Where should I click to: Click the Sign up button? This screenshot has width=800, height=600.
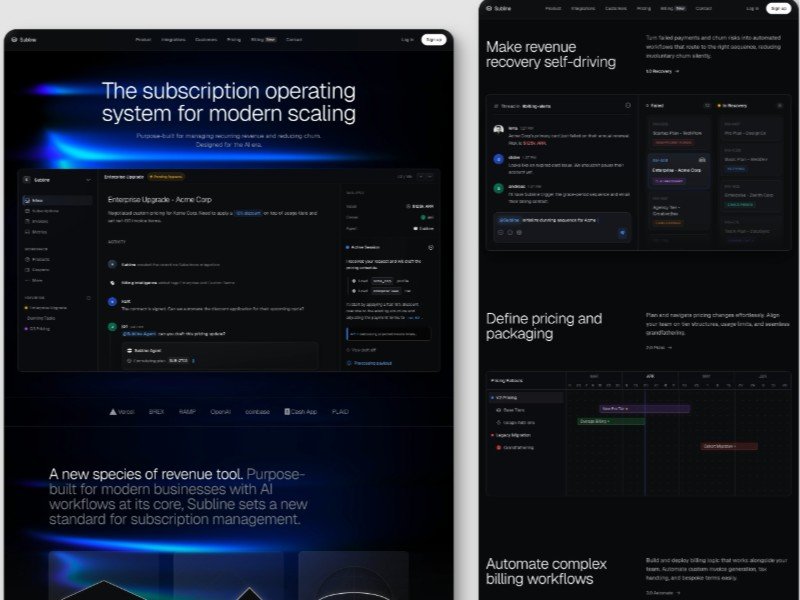(433, 39)
